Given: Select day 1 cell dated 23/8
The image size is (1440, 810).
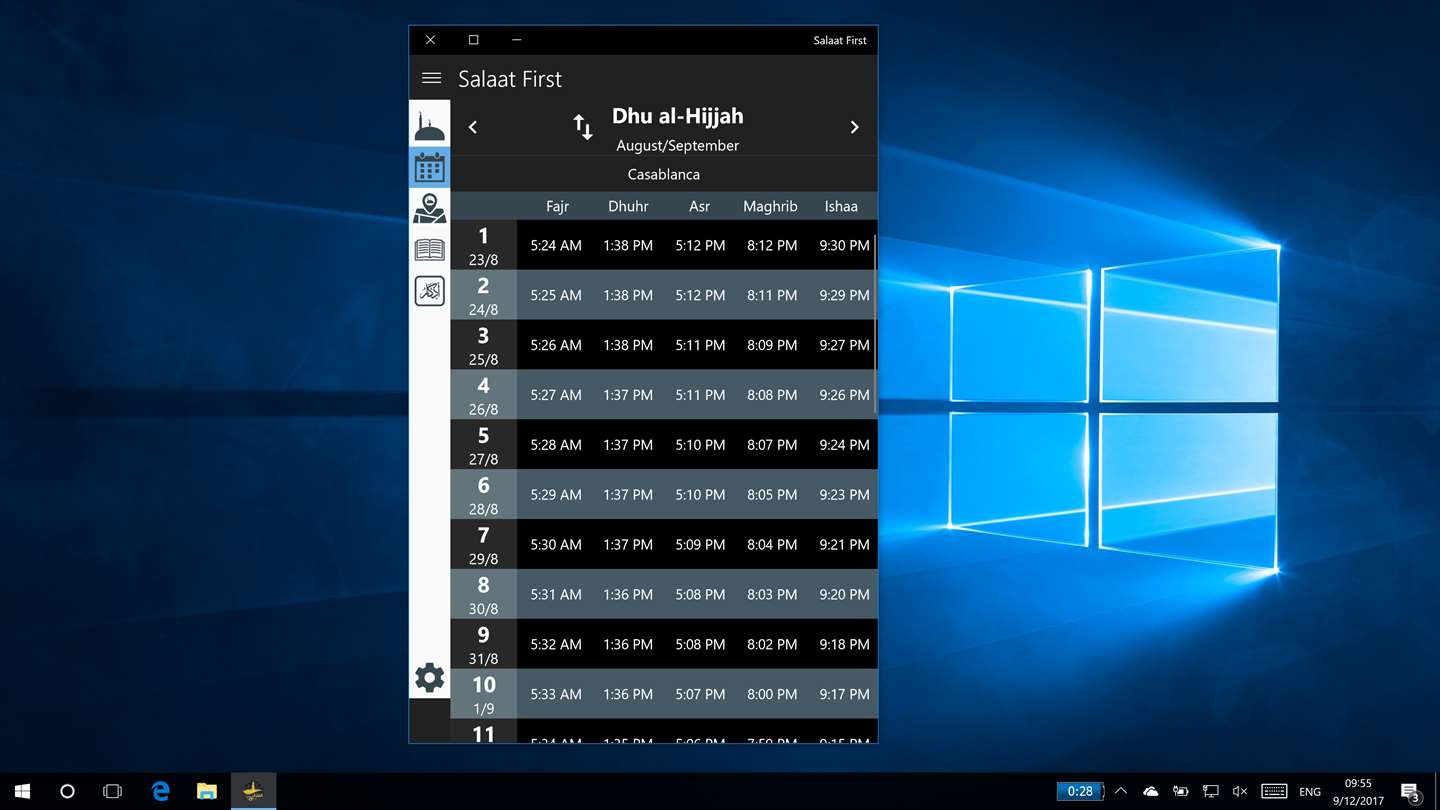Looking at the screenshot, I should point(483,245).
